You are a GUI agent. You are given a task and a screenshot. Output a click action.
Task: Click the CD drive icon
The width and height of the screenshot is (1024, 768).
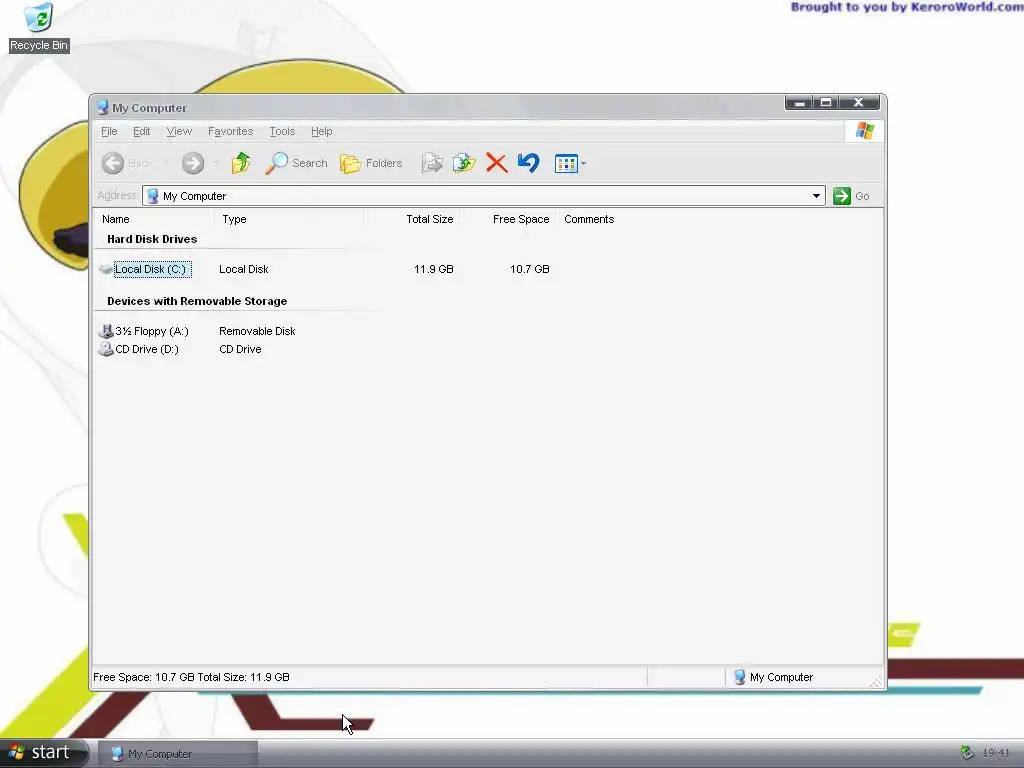(x=105, y=349)
